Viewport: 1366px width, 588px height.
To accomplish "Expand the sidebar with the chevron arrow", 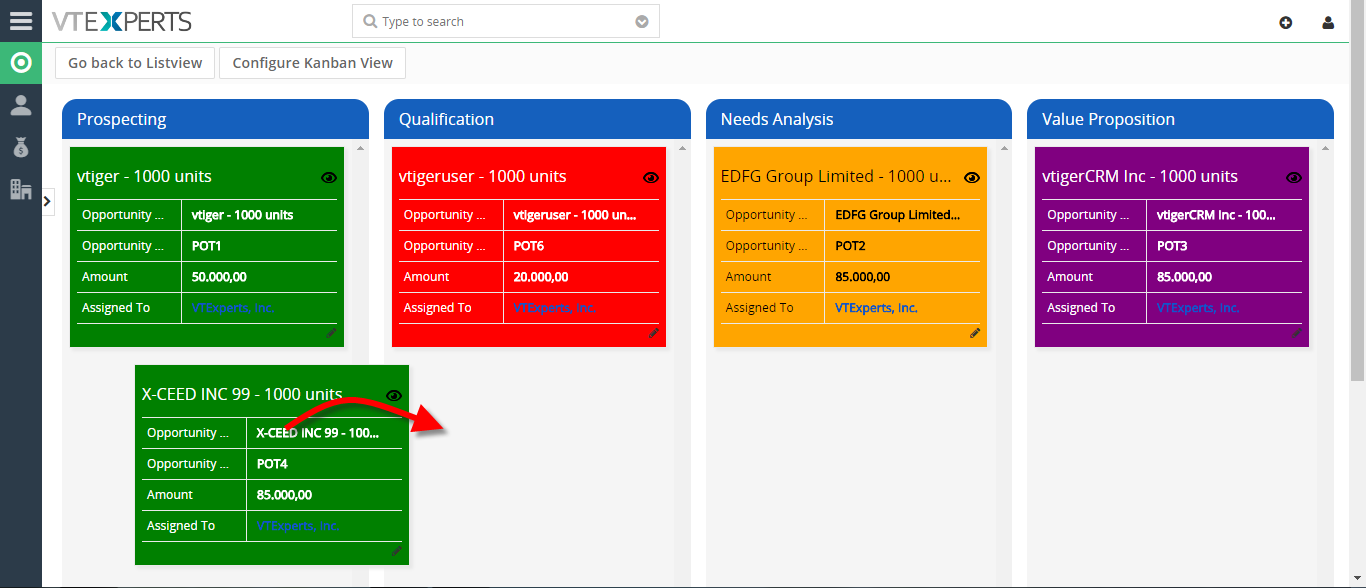I will pyautogui.click(x=47, y=202).
